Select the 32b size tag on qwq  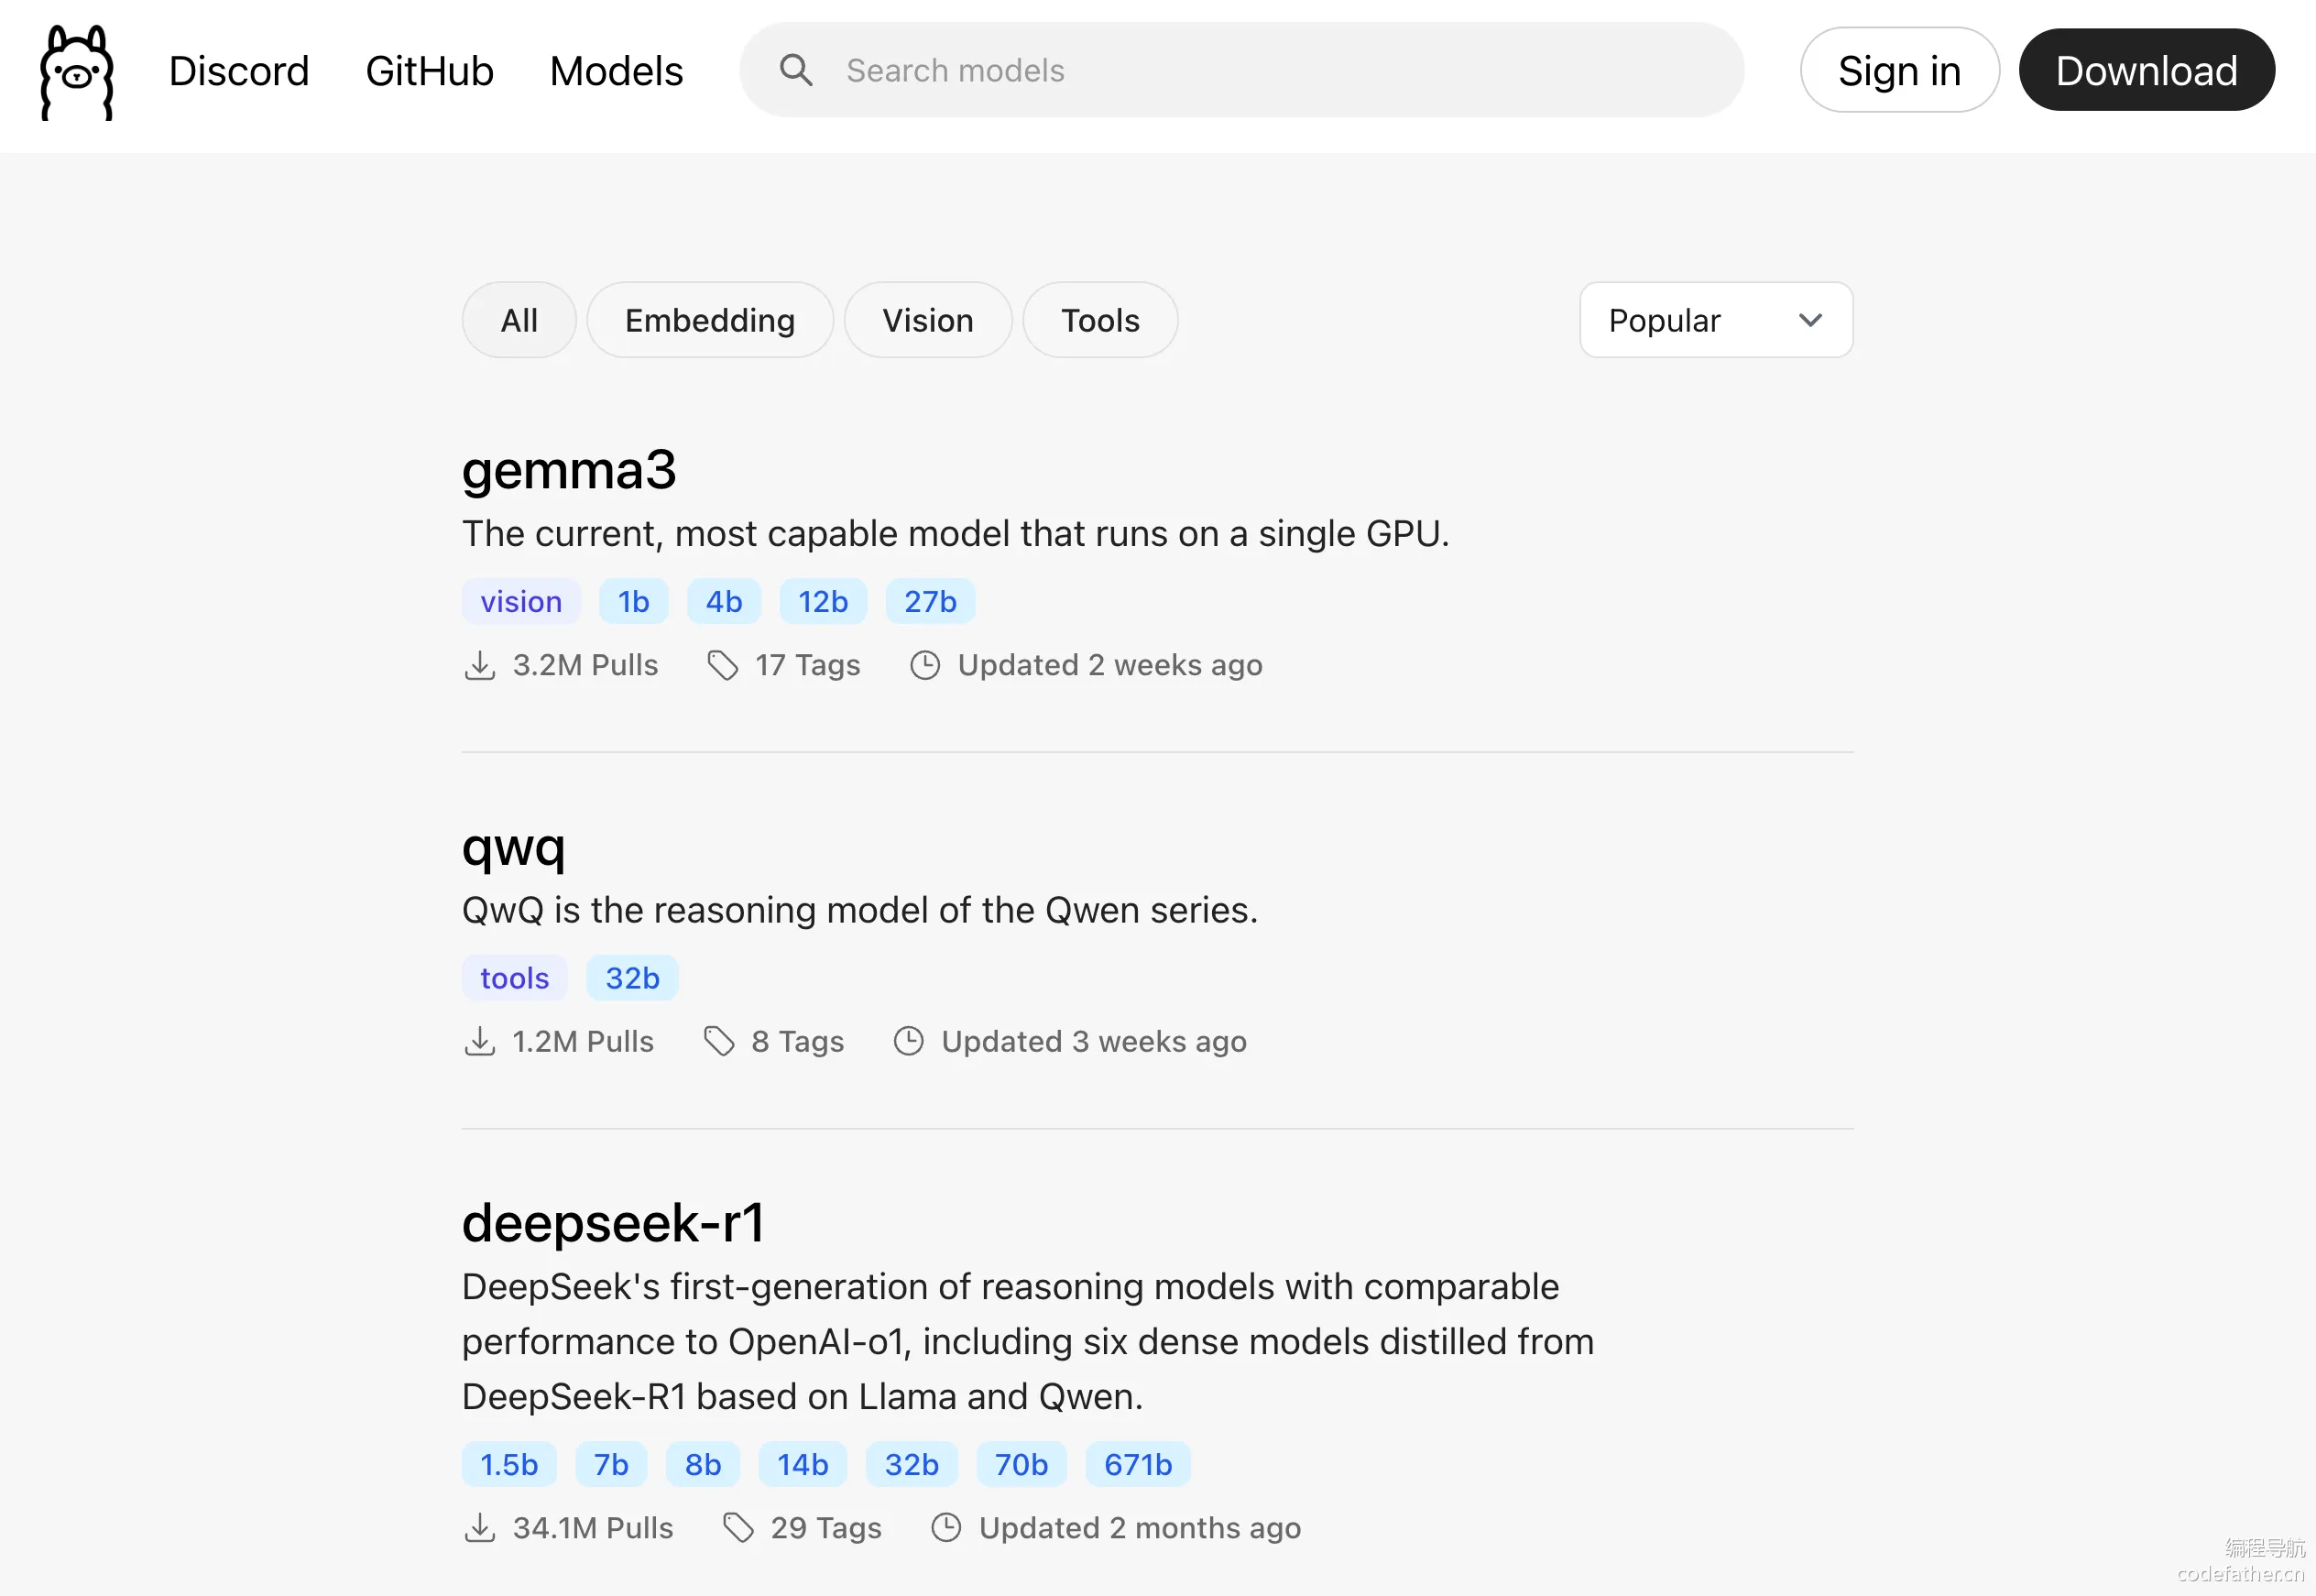[x=632, y=977]
